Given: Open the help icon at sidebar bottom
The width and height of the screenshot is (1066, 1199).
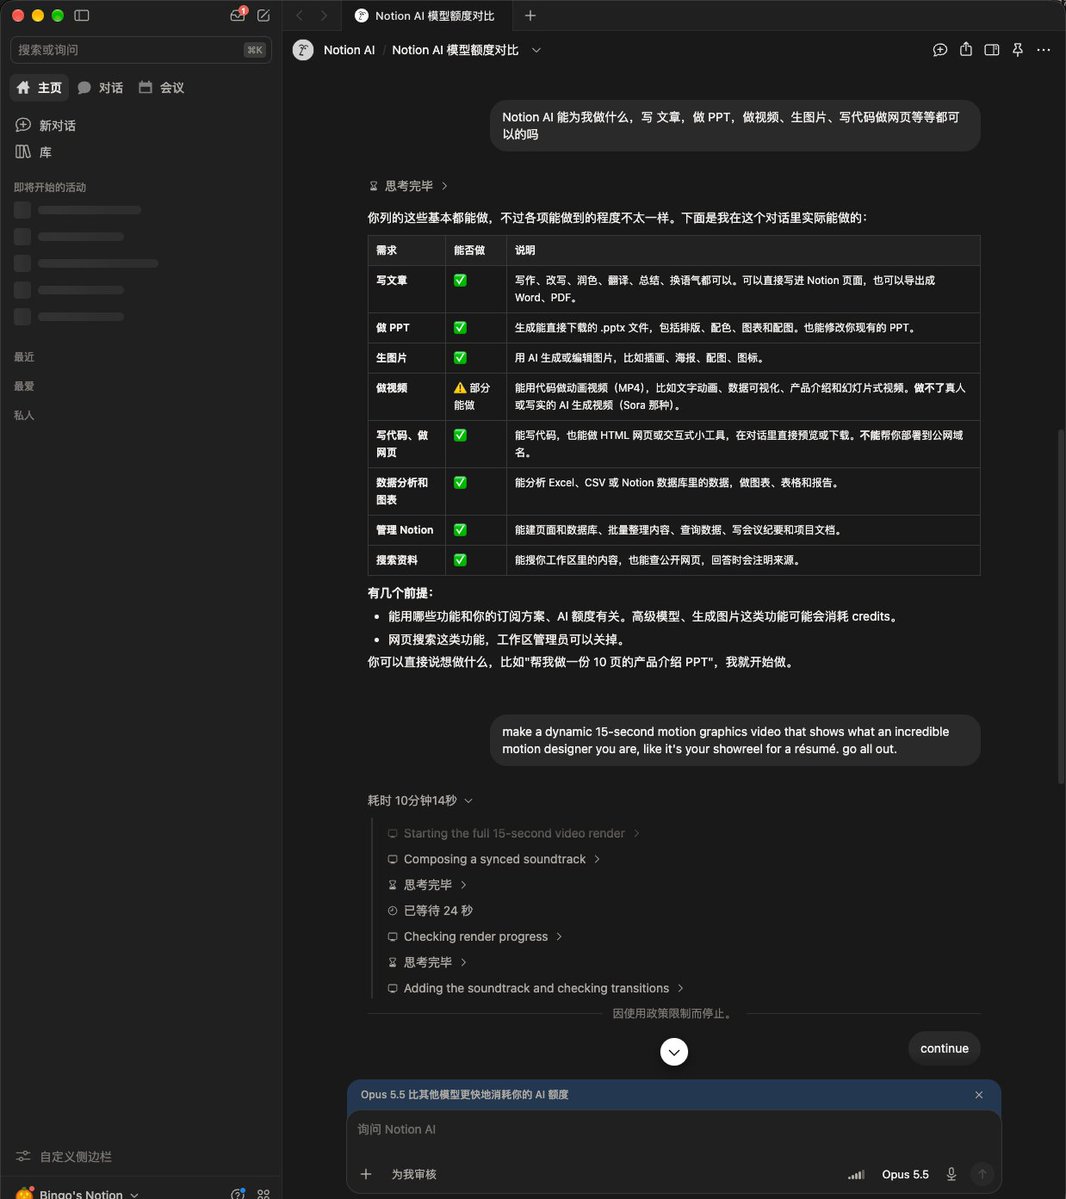Looking at the screenshot, I should 238,1194.
